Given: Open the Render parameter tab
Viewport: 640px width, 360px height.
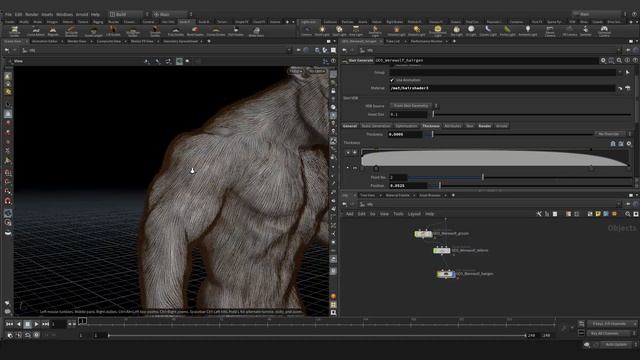Looking at the screenshot, I should (x=484, y=126).
